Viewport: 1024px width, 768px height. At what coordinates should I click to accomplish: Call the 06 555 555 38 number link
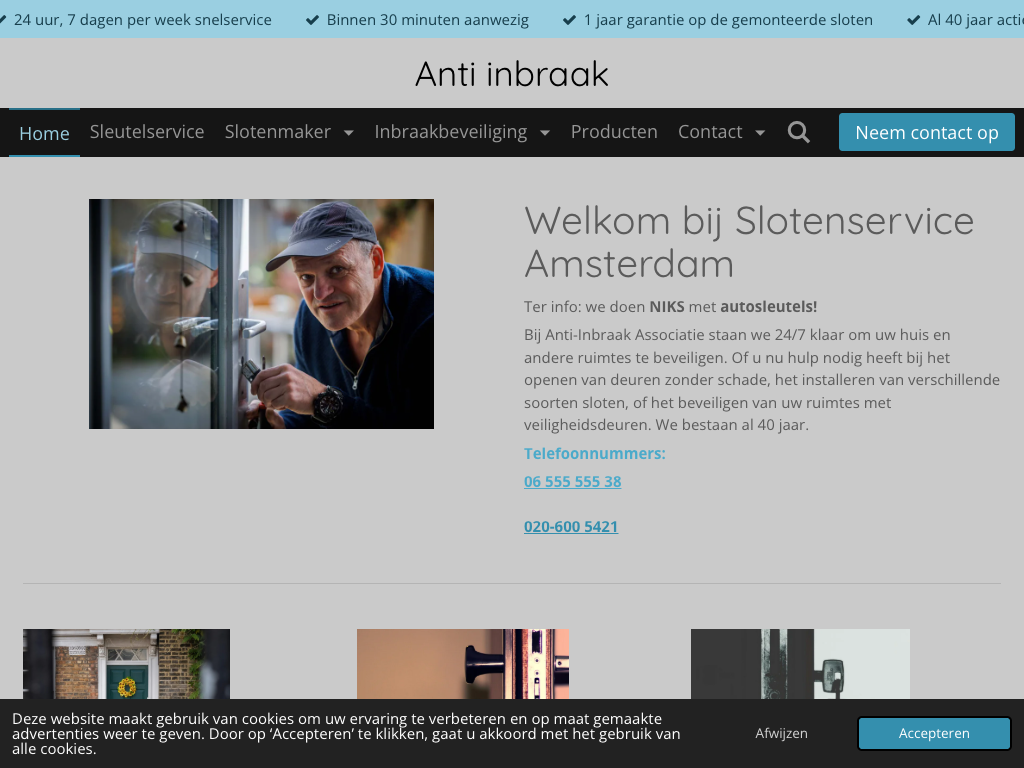[572, 481]
